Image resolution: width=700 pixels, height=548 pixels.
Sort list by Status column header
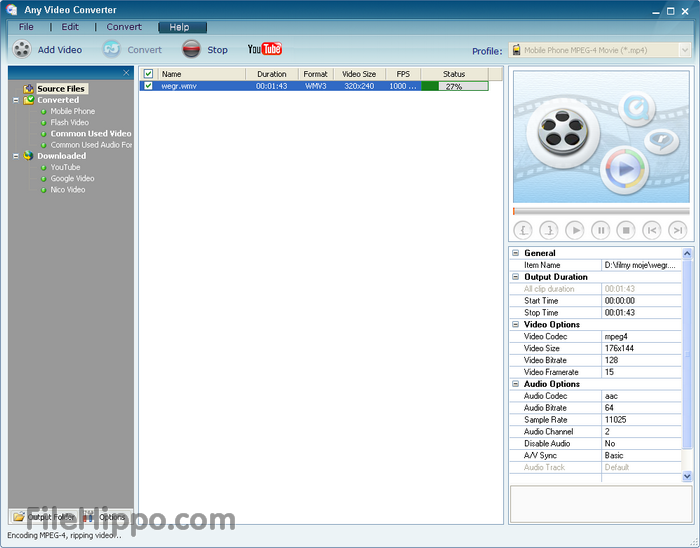click(454, 74)
